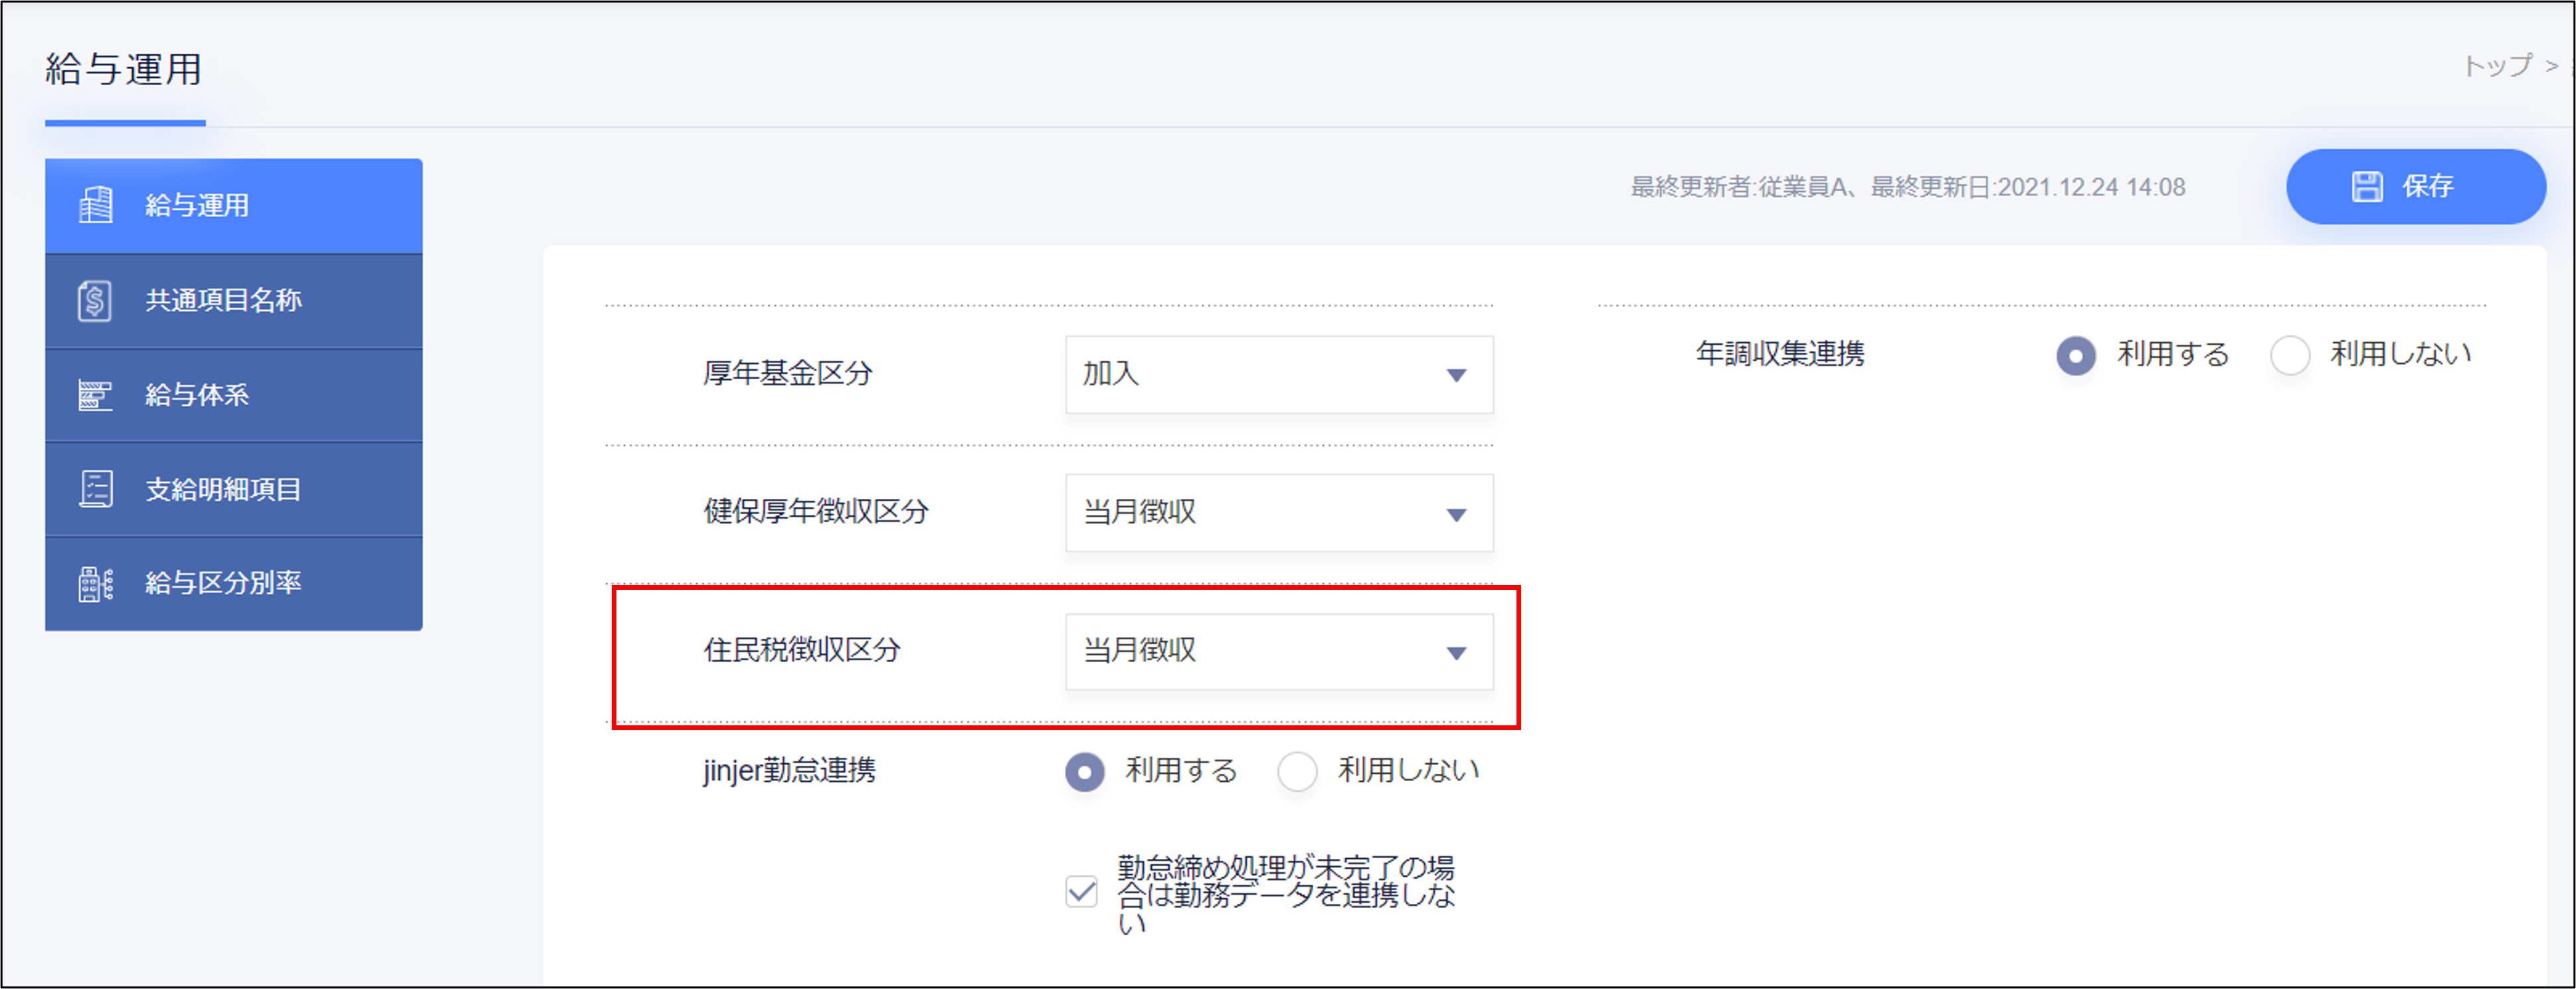2576x989 pixels.
Task: Click the 給与体系 sidebar icon
Action: [x=96, y=395]
